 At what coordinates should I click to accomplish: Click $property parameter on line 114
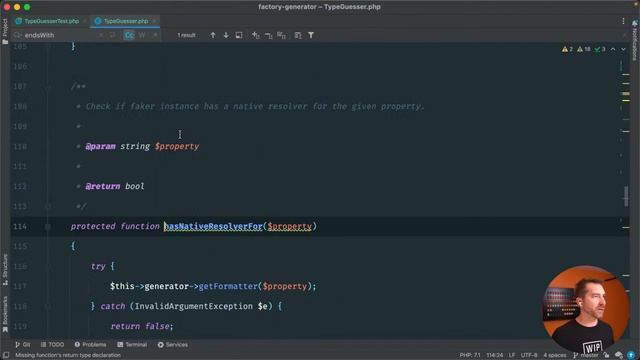click(x=290, y=227)
